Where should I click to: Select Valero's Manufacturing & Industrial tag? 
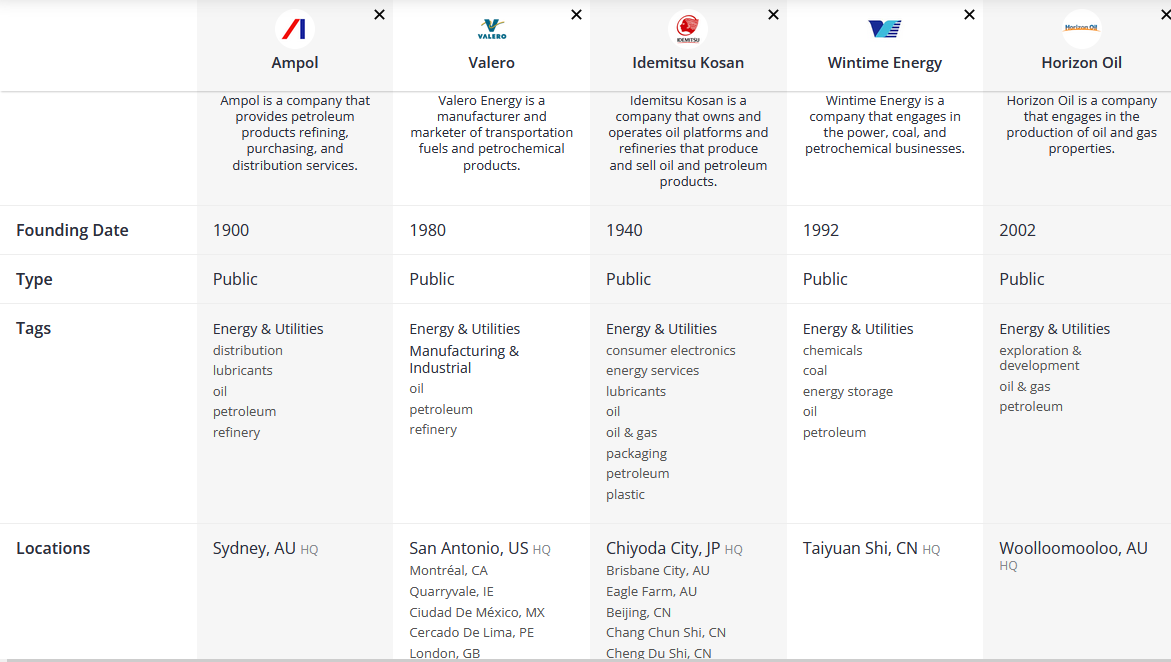coord(464,359)
